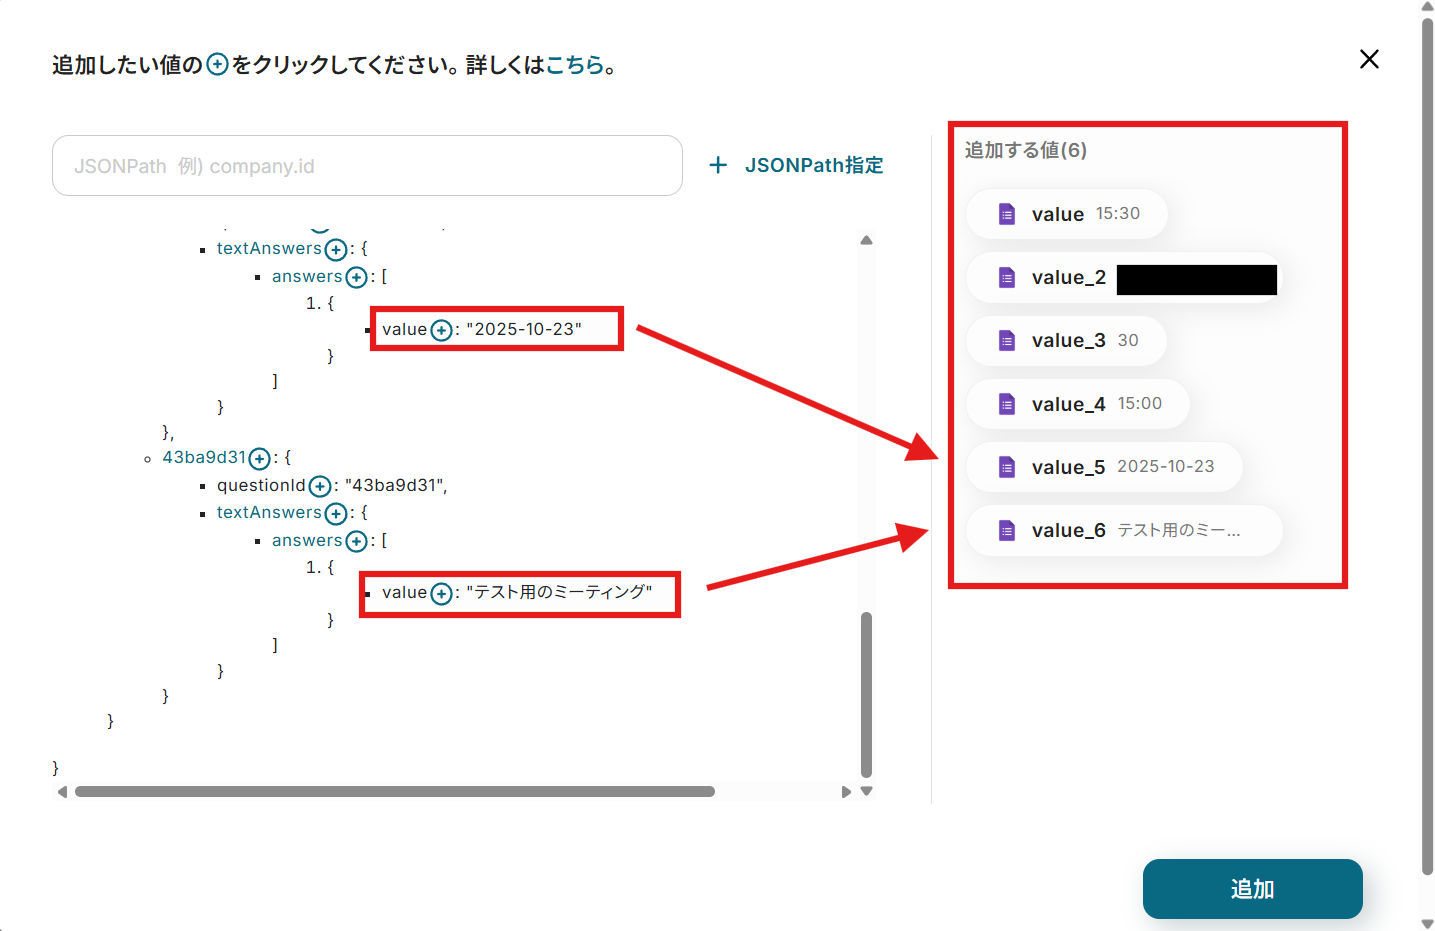
Task: Click the JSON tree vertical scrollbar thumb
Action: pyautogui.click(x=866, y=694)
